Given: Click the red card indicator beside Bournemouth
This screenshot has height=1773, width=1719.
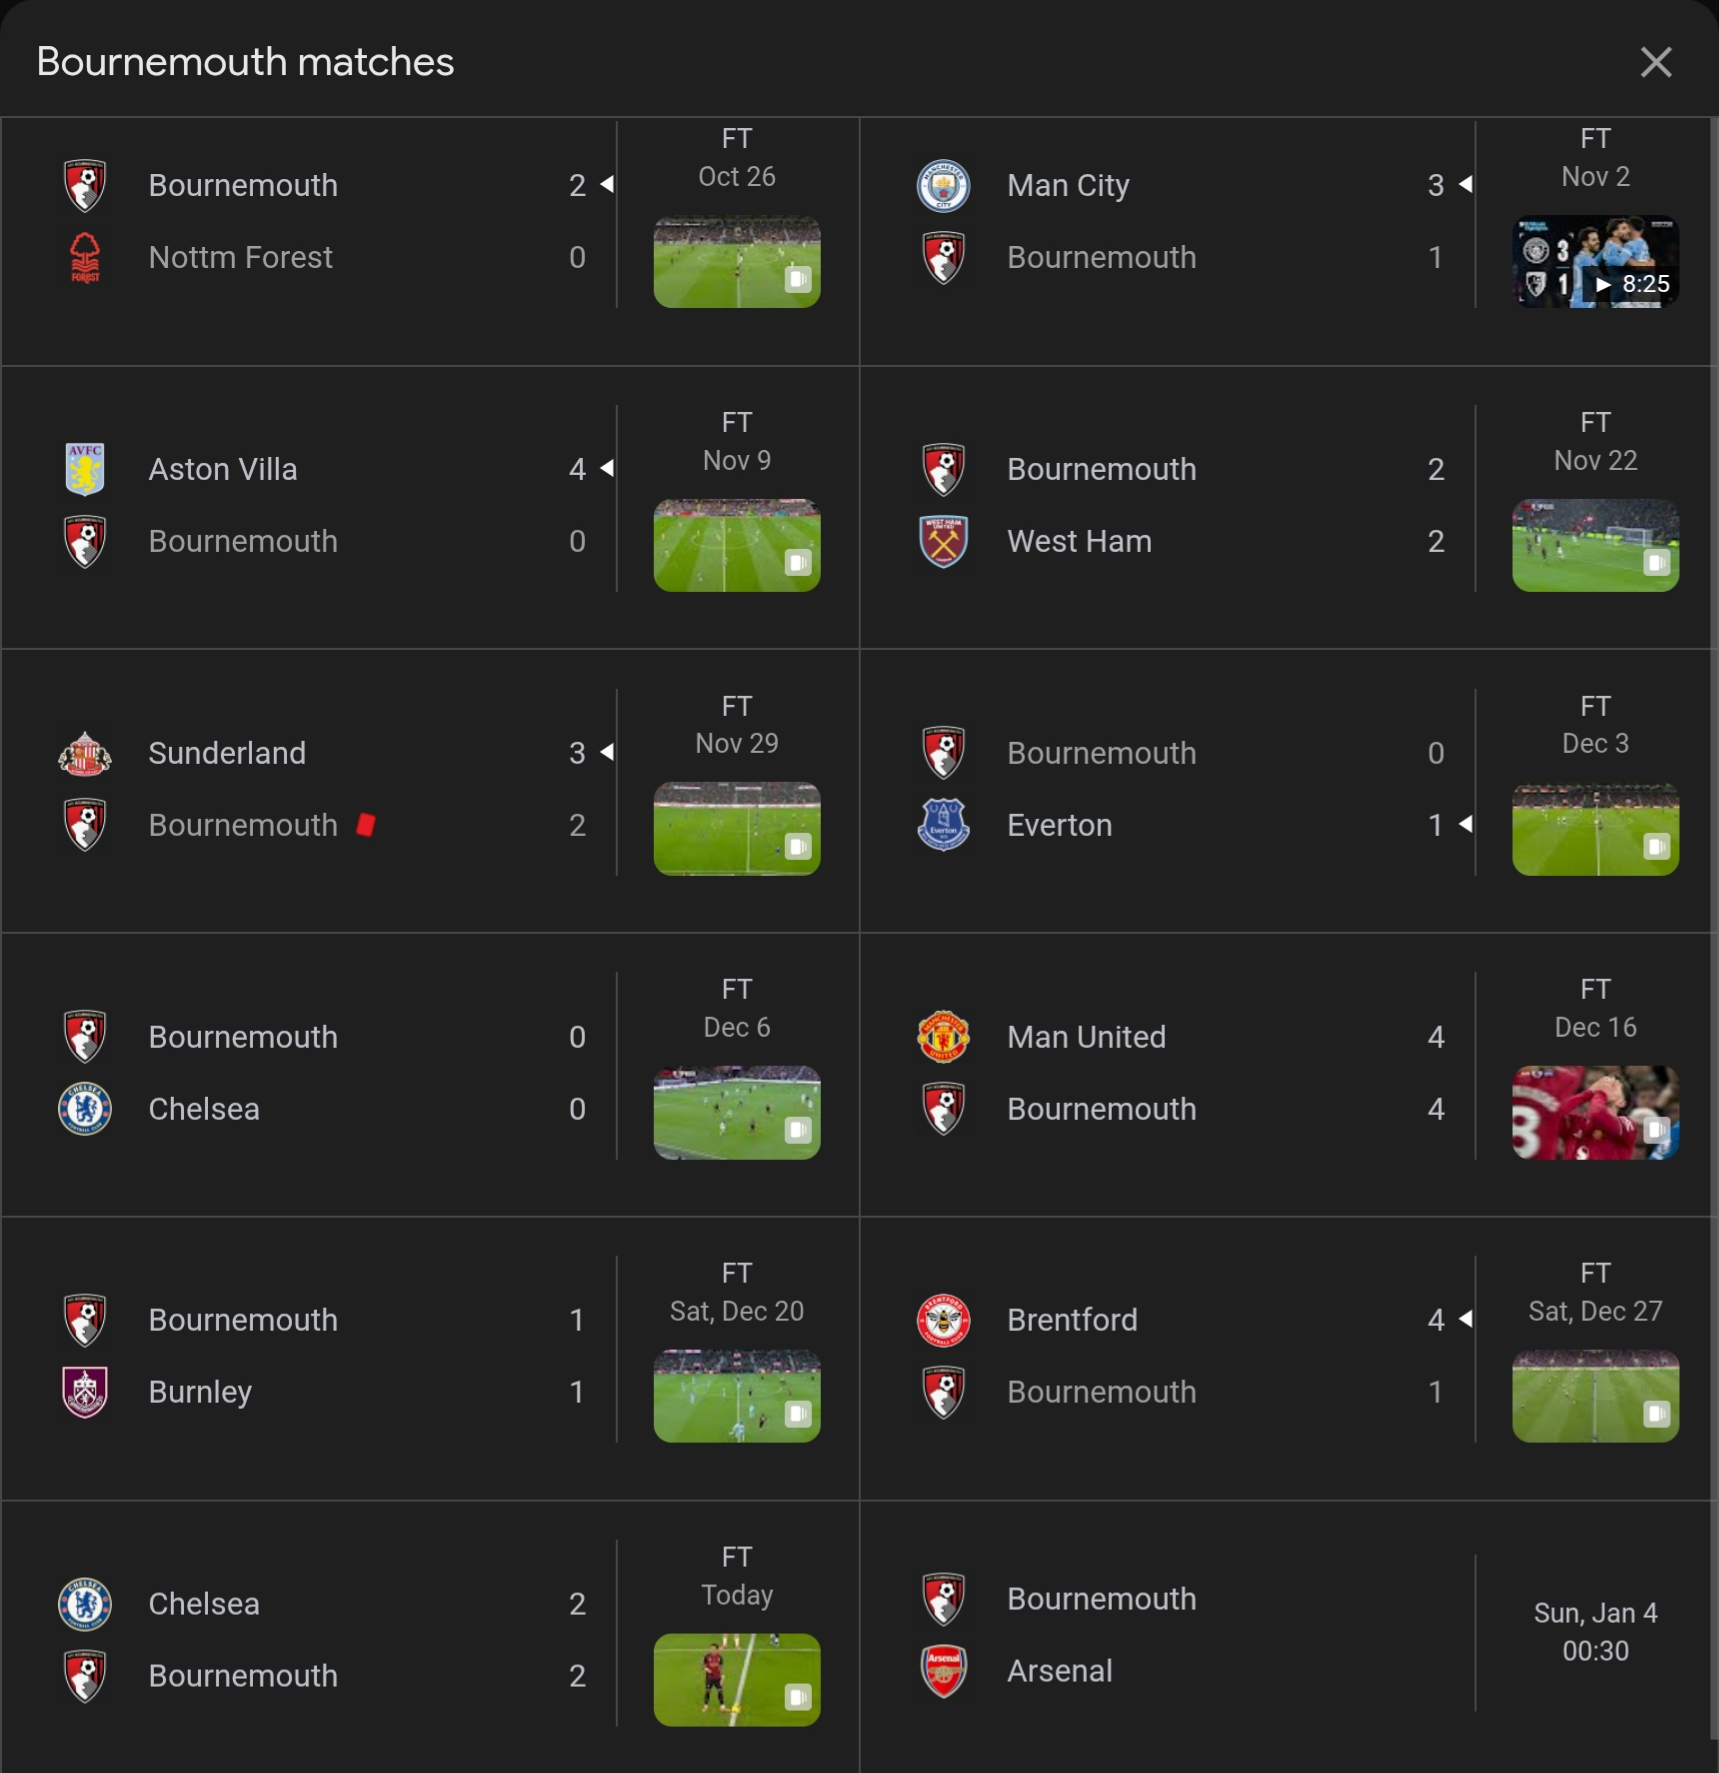Looking at the screenshot, I should pos(366,825).
